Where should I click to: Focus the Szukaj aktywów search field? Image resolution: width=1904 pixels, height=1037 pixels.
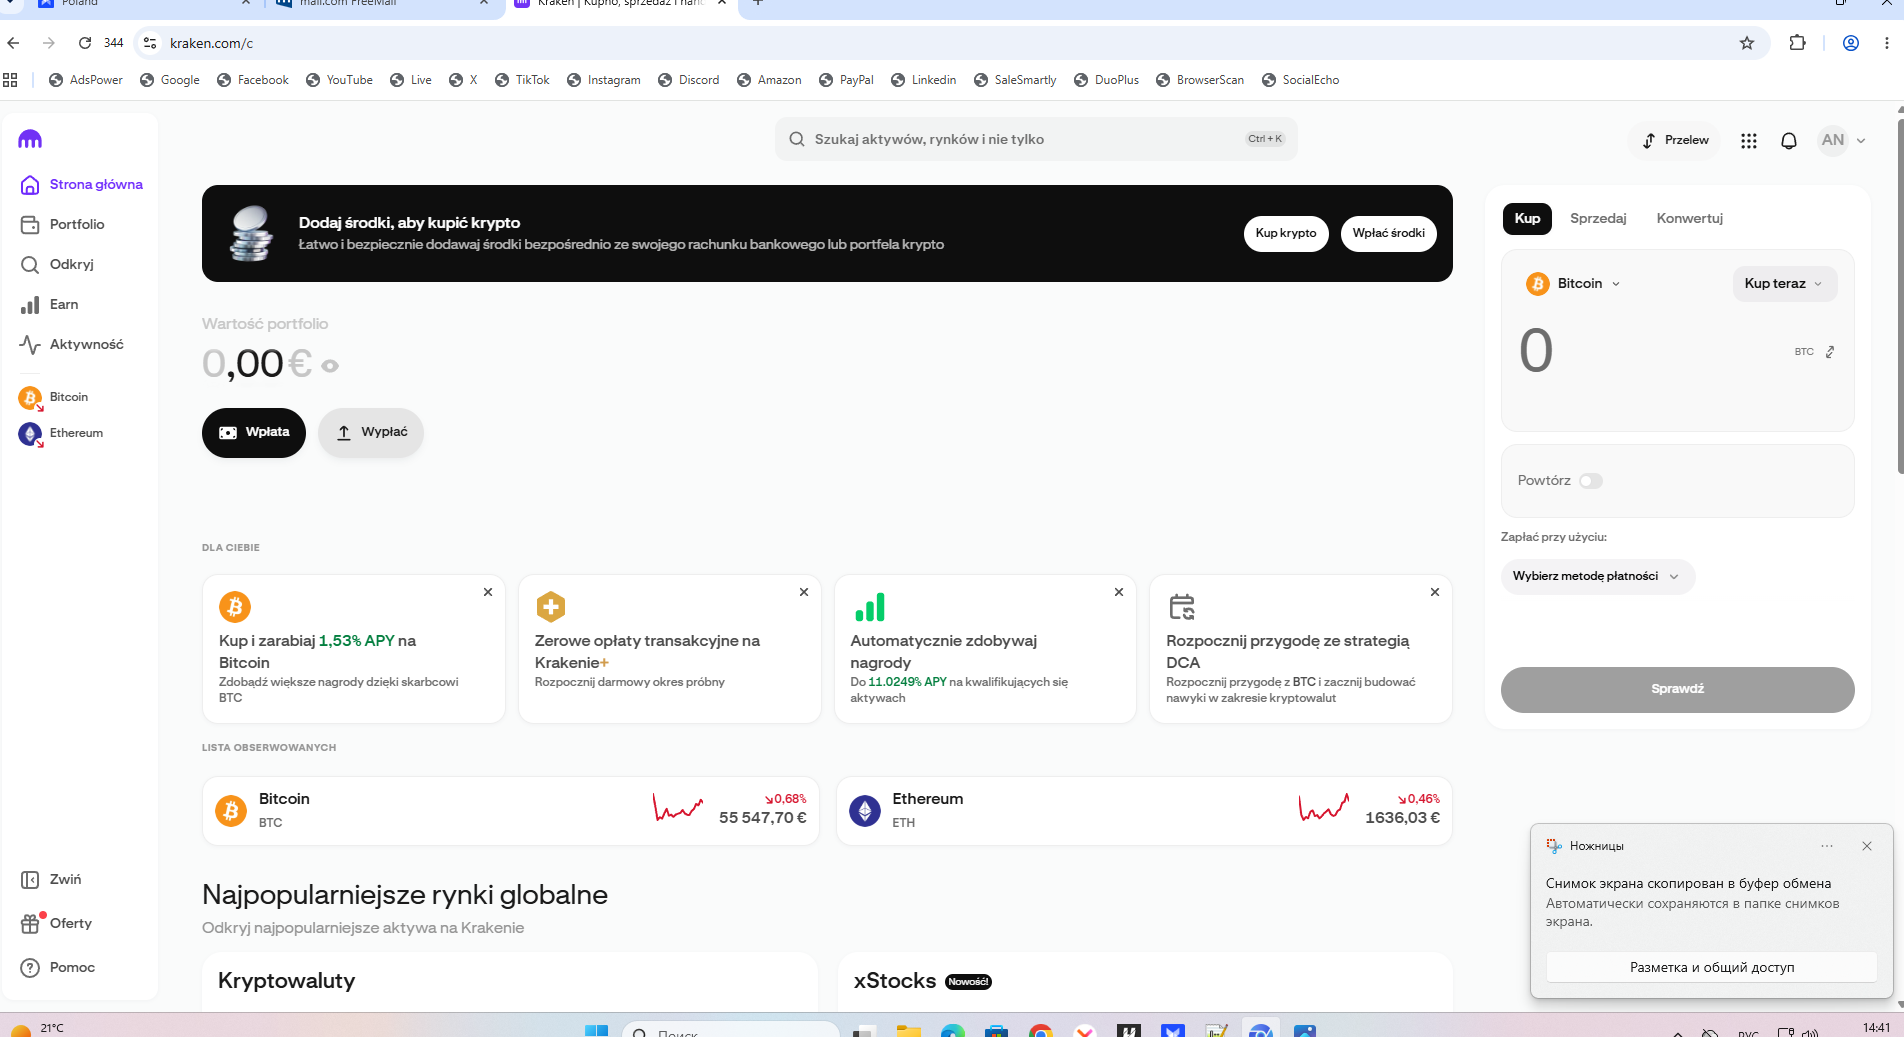pyautogui.click(x=1036, y=140)
